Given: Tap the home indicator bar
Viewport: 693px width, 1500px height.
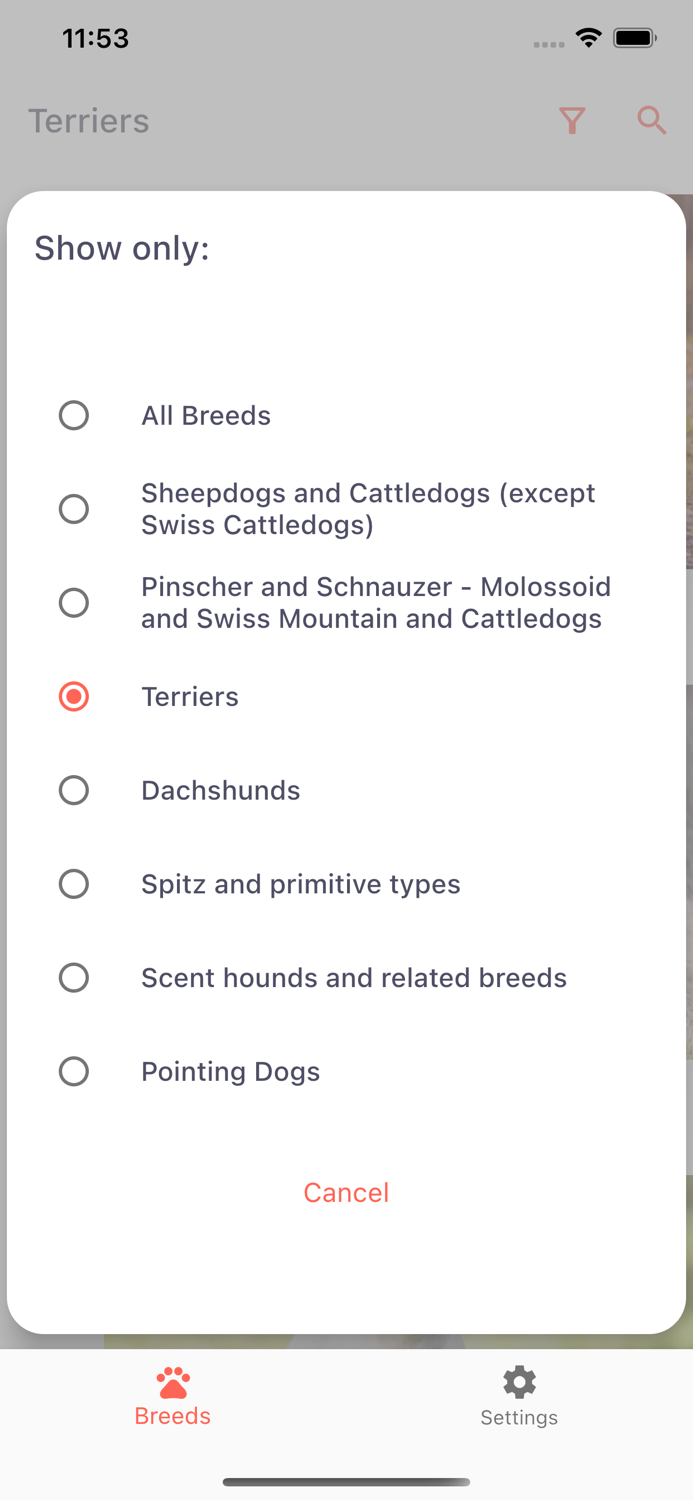Looking at the screenshot, I should click(346, 1482).
